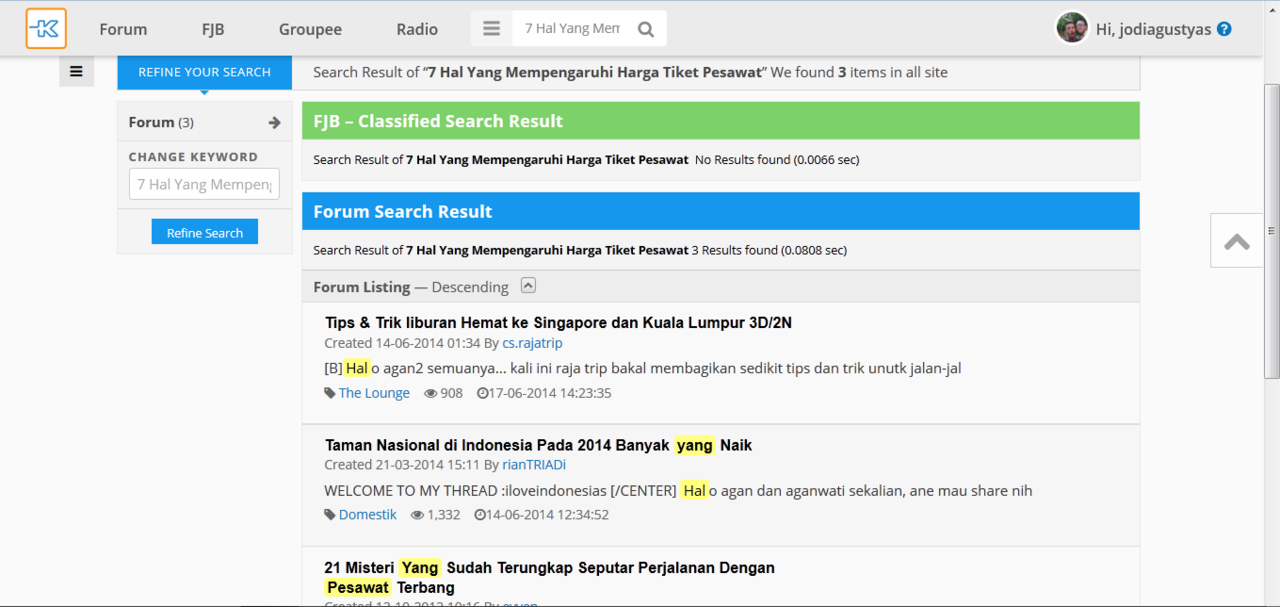Click the scroll-to-top chevron button
This screenshot has width=1280, height=607.
(1236, 241)
